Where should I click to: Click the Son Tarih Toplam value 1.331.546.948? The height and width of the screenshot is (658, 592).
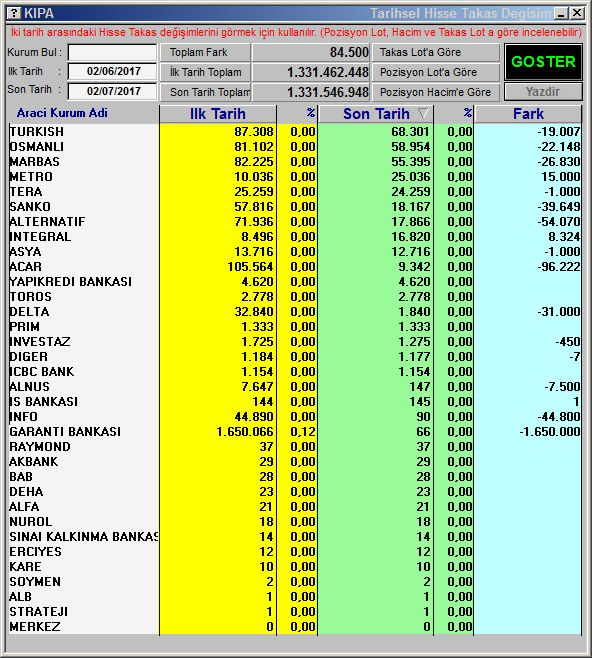pyautogui.click(x=328, y=92)
